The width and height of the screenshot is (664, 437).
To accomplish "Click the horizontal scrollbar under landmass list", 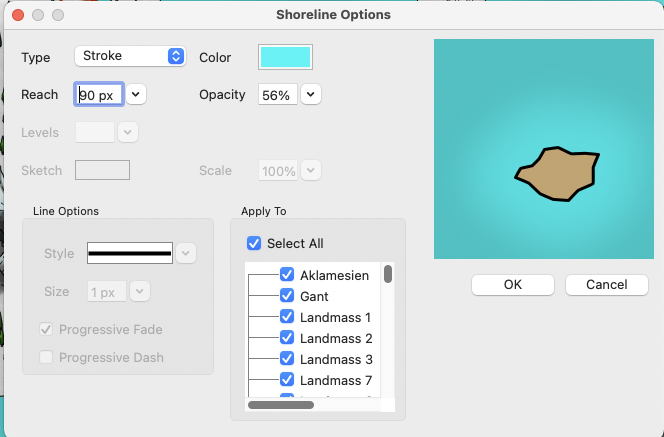I will pos(281,405).
